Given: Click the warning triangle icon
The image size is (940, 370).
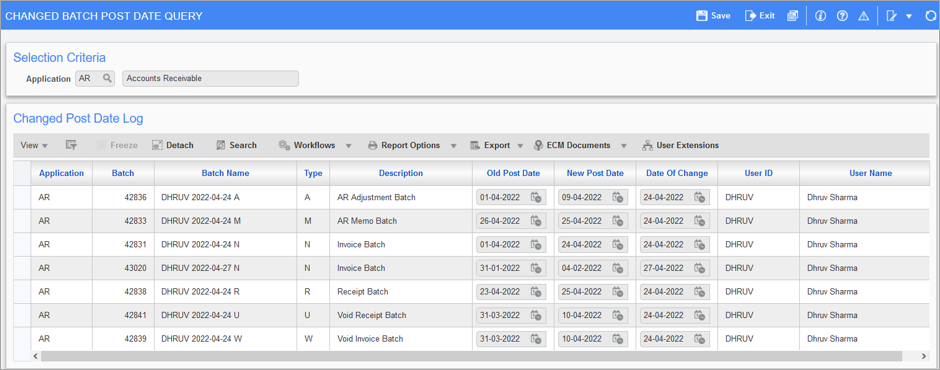Looking at the screenshot, I should coord(863,16).
